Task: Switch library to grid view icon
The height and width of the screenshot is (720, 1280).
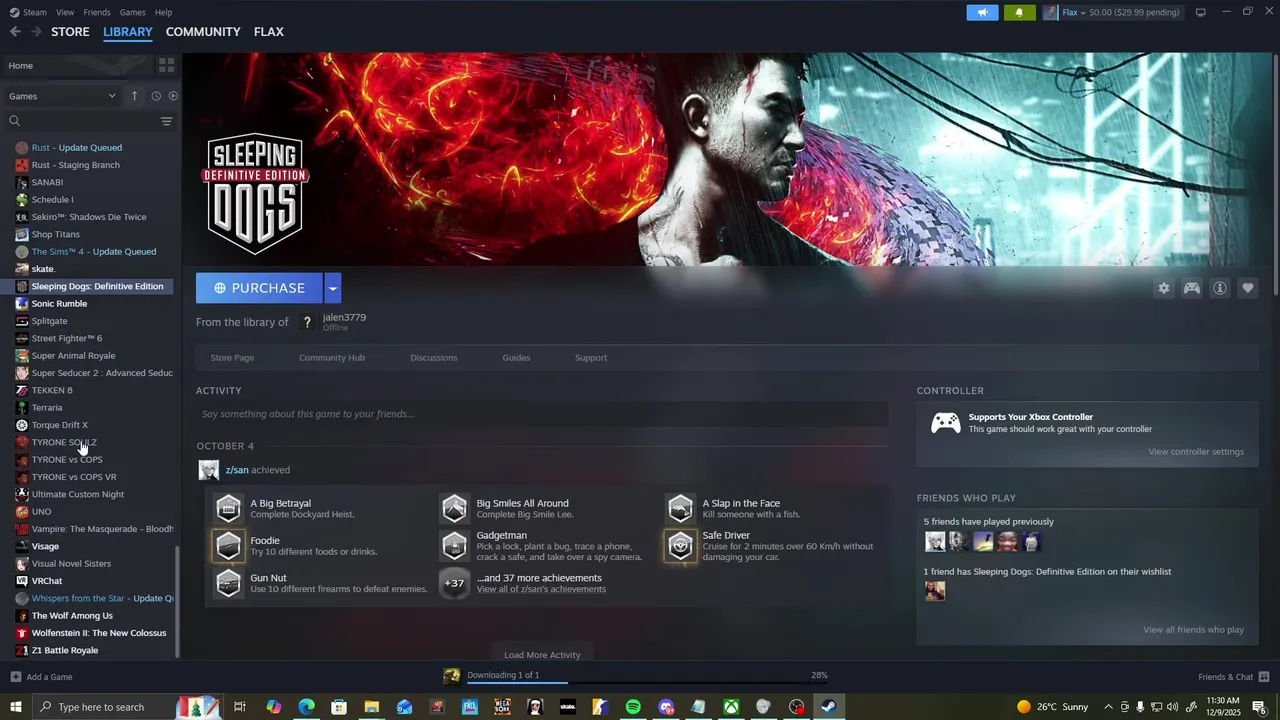Action: pos(166,65)
